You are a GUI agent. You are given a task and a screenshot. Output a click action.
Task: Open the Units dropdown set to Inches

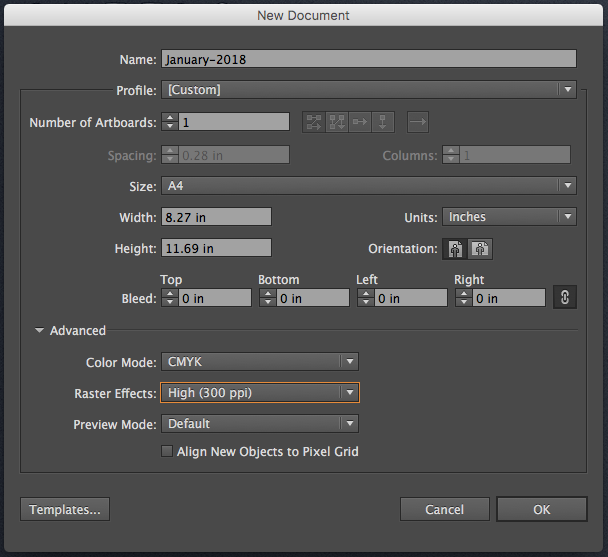click(x=509, y=217)
